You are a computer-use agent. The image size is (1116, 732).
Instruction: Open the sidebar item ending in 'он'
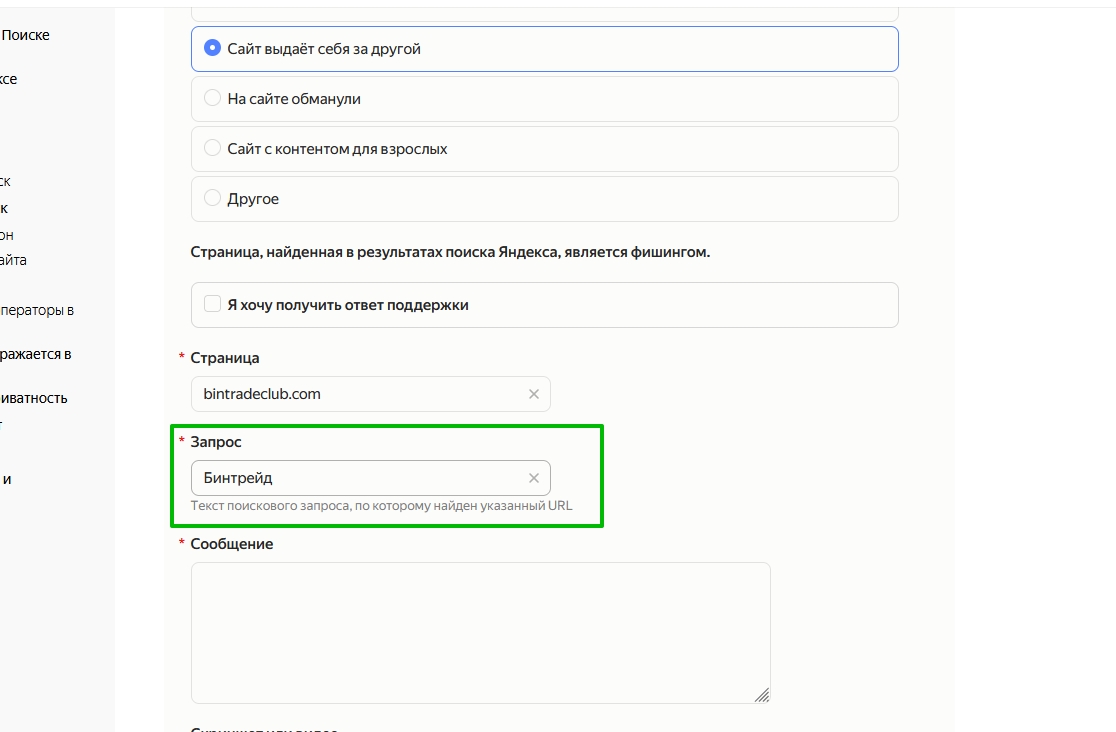(x=7, y=235)
